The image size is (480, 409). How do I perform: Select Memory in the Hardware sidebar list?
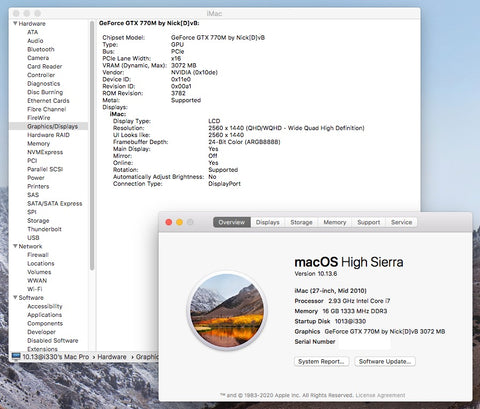click(x=38, y=143)
